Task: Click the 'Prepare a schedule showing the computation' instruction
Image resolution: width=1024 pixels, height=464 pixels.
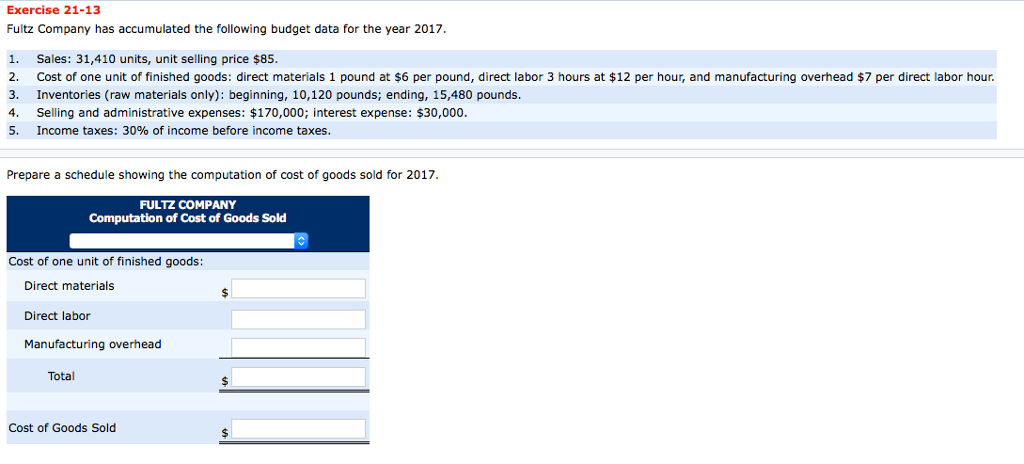Action: click(223, 175)
